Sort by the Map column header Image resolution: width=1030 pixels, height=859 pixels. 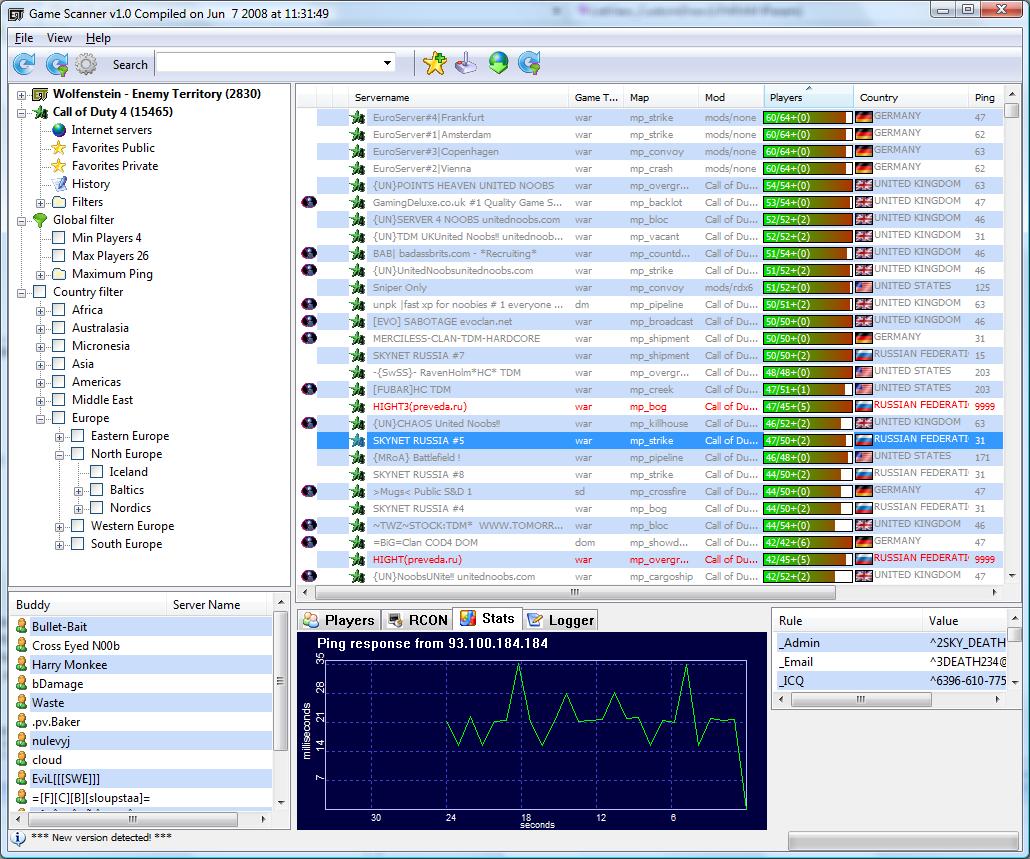tap(660, 97)
